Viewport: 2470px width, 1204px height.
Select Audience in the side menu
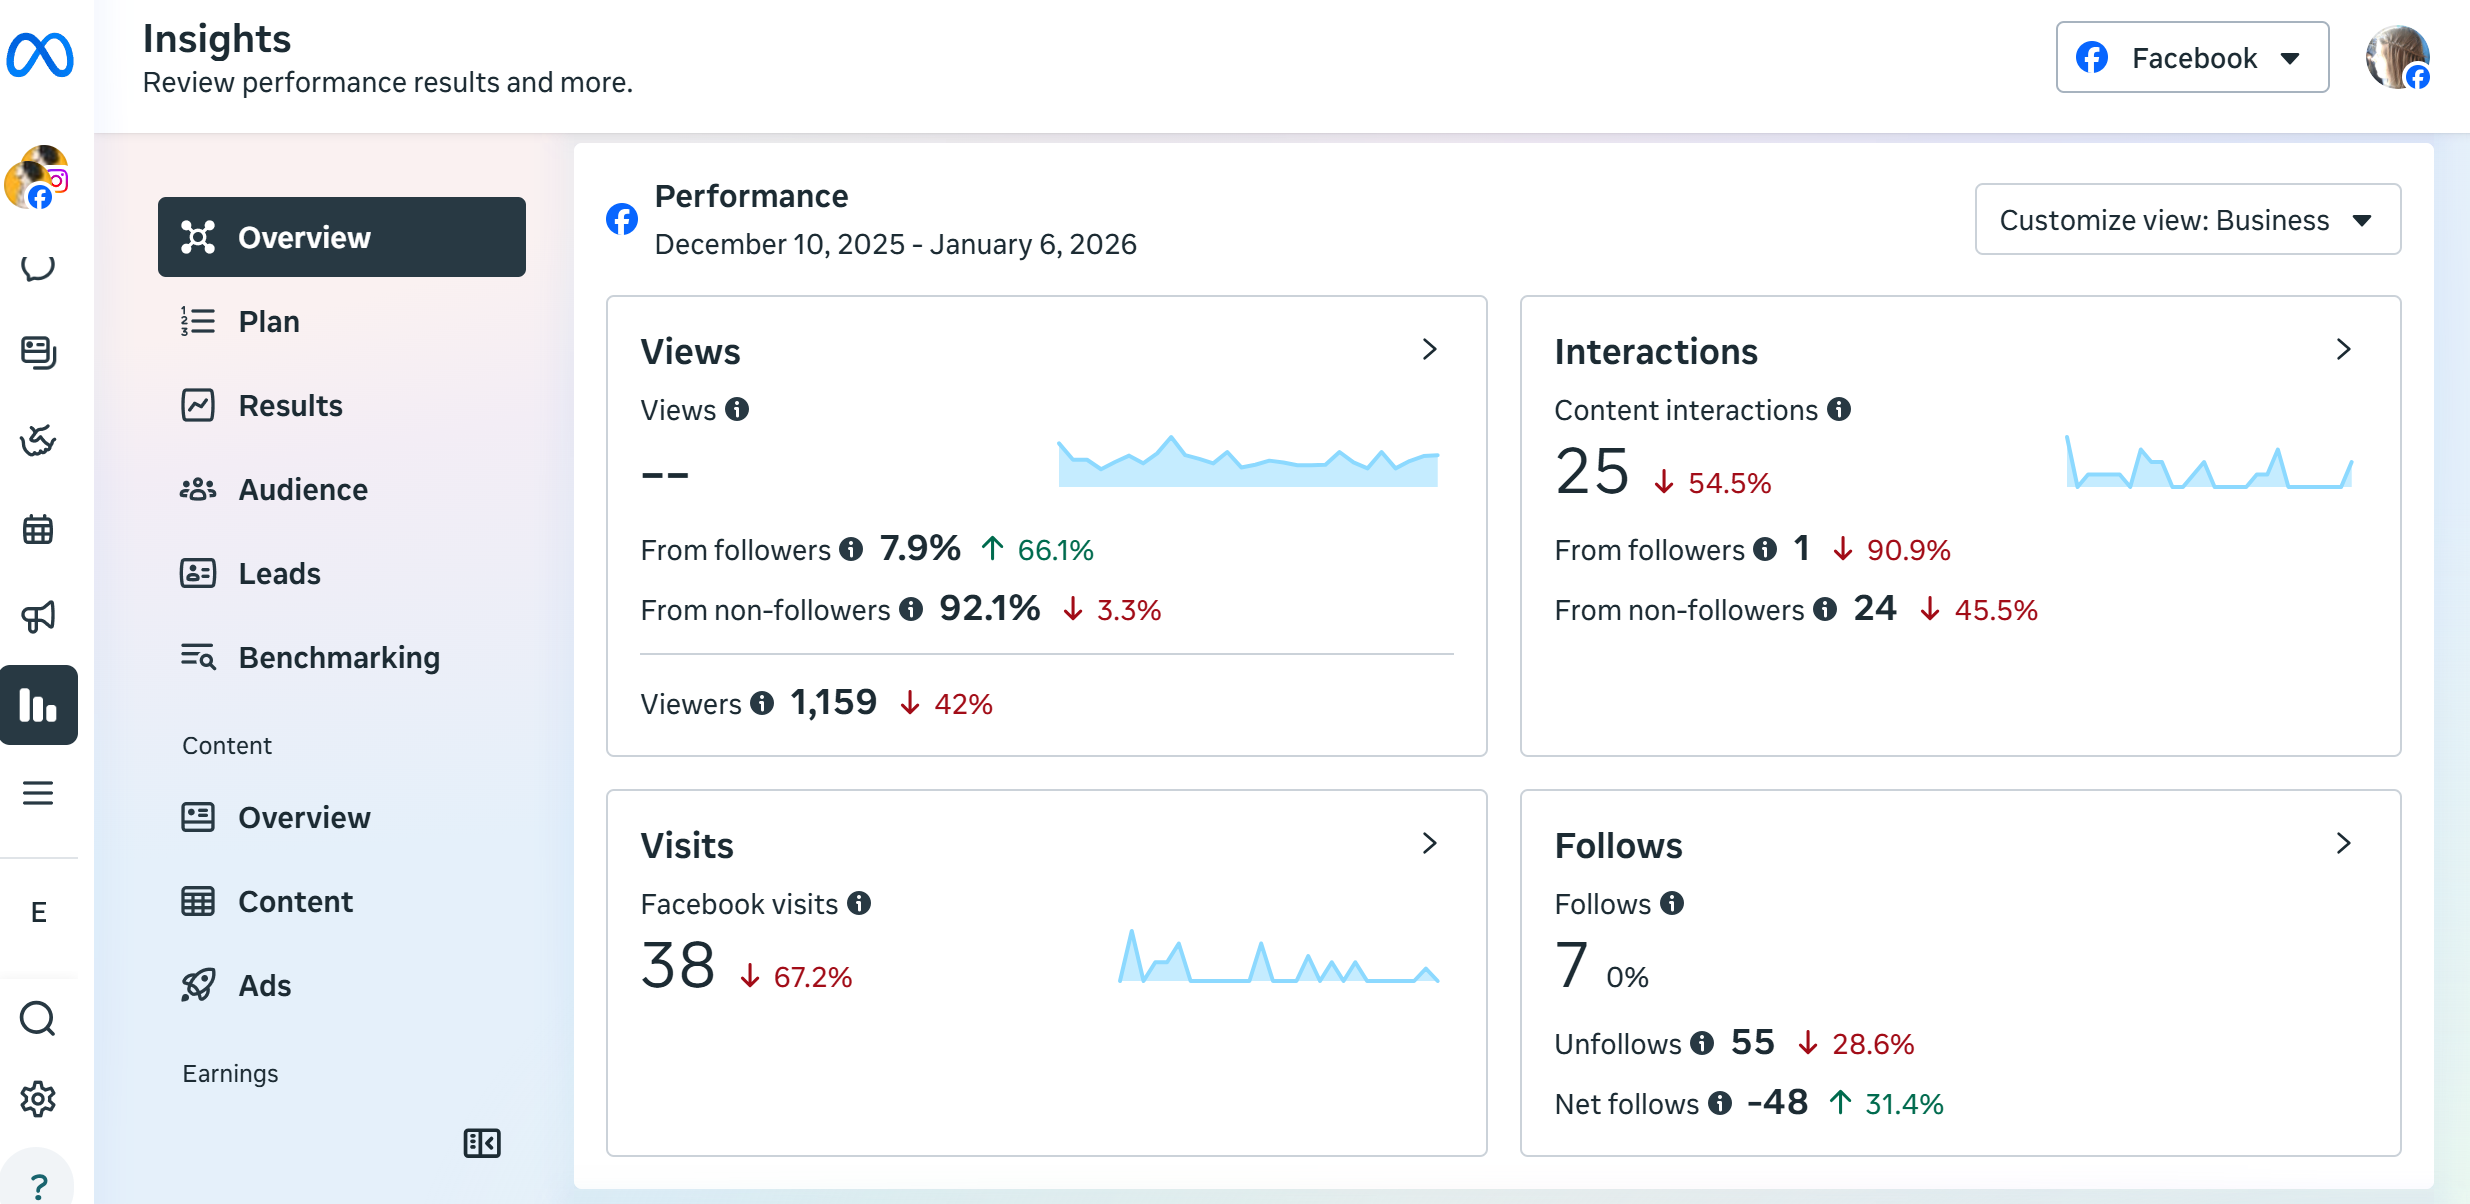coord(303,489)
